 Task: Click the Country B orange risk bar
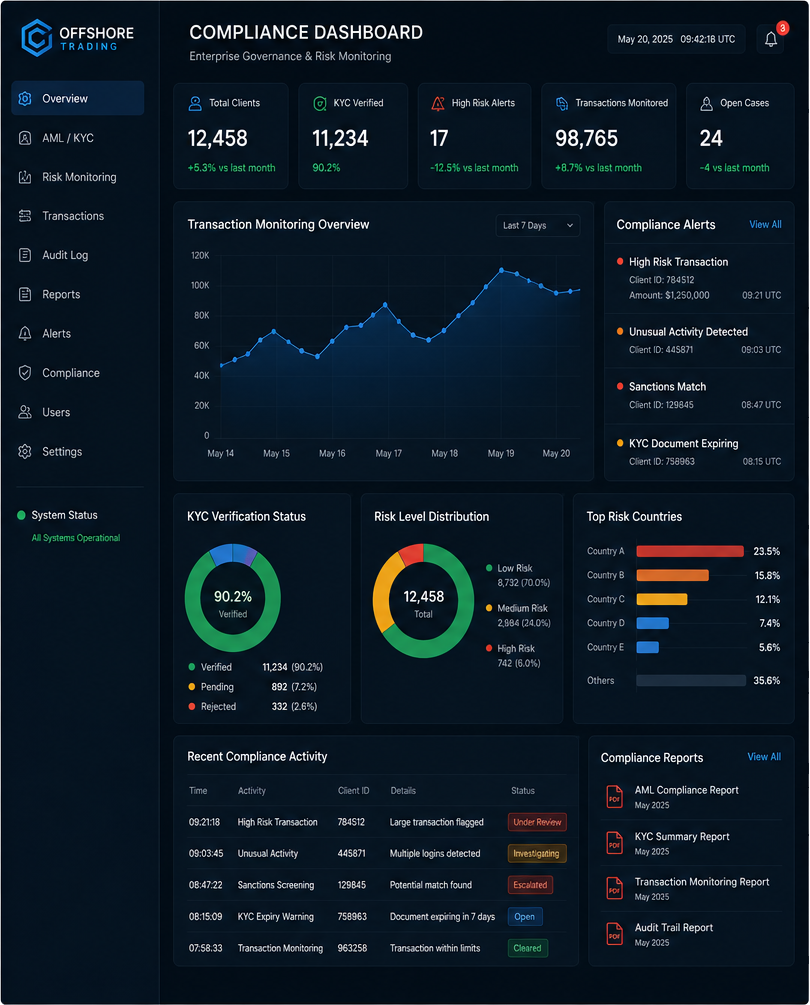coord(672,576)
